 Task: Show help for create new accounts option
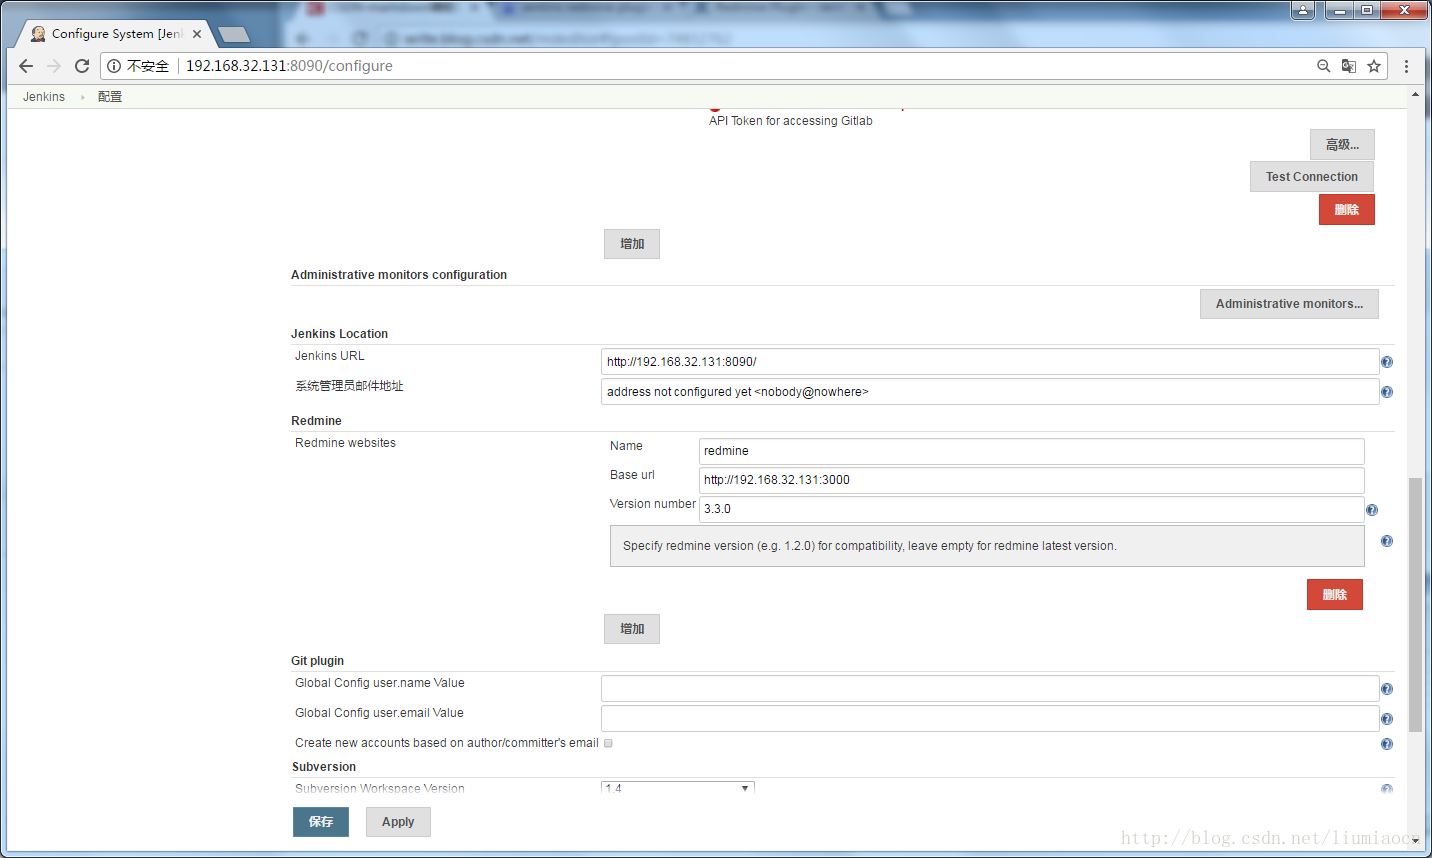pos(1387,744)
